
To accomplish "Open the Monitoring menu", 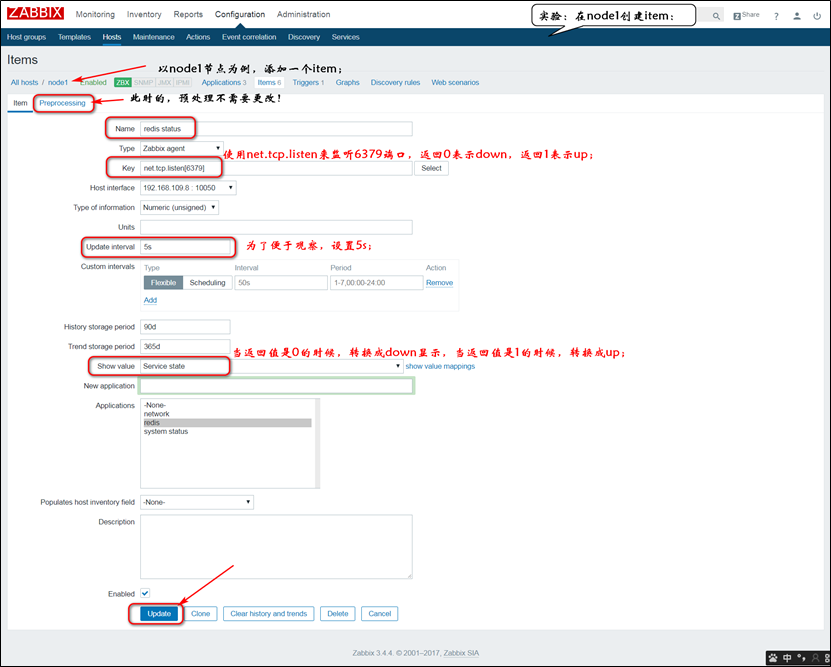I will click(95, 14).
